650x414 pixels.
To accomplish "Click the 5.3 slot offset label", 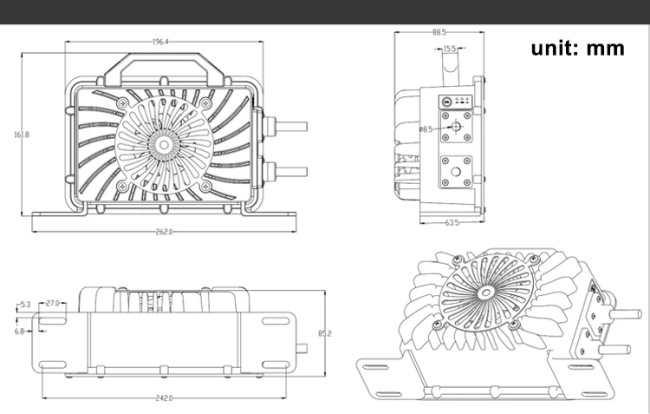I will coord(25,305).
